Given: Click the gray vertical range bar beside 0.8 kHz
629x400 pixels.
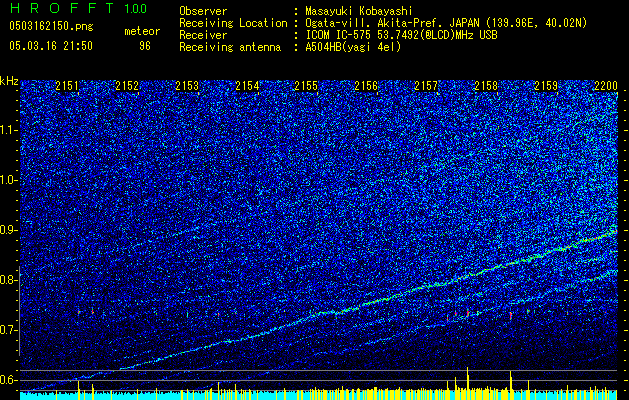Looking at the screenshot, I should [19, 311].
